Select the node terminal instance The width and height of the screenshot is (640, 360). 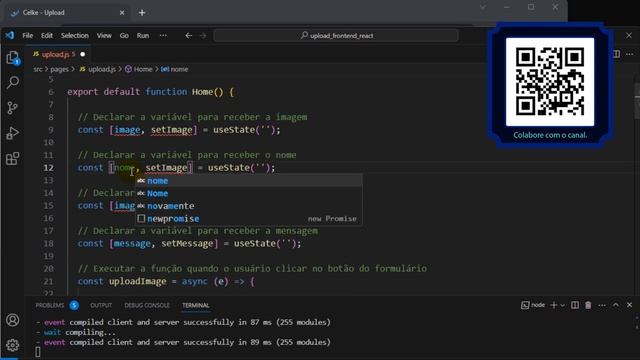tap(533, 305)
